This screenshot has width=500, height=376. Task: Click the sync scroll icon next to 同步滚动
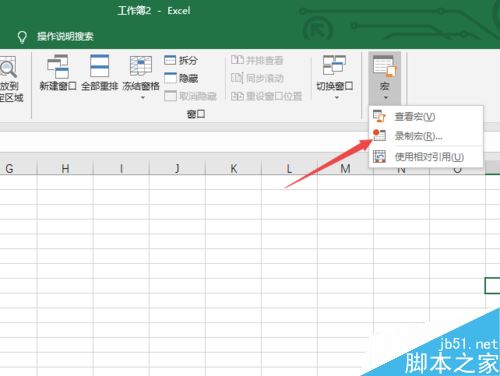point(237,78)
